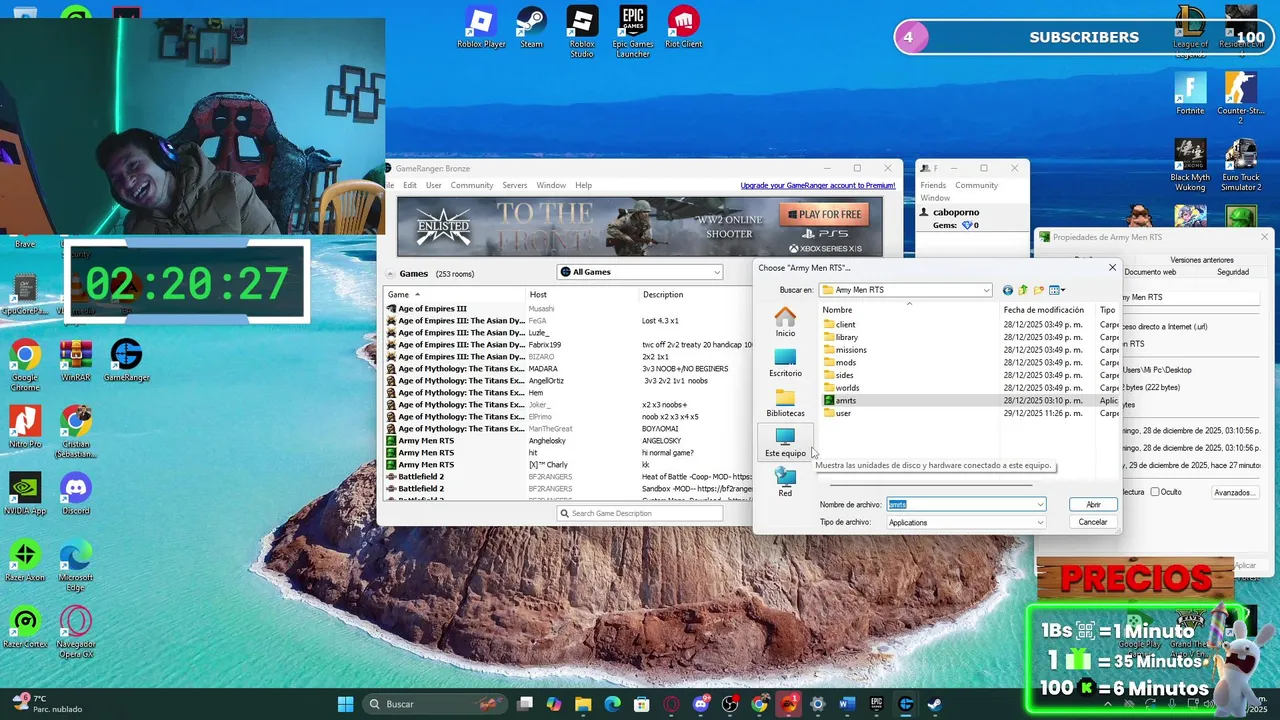The width and height of the screenshot is (1280, 720).
Task: Select Este equipo in the file dialog sidebar
Action: (785, 442)
